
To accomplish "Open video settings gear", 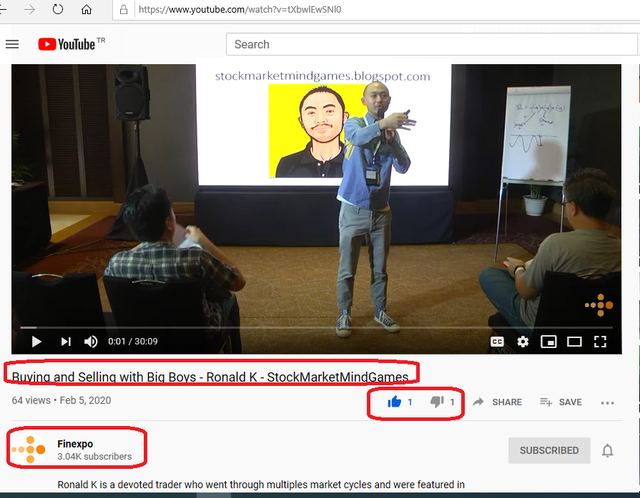I will tap(523, 341).
